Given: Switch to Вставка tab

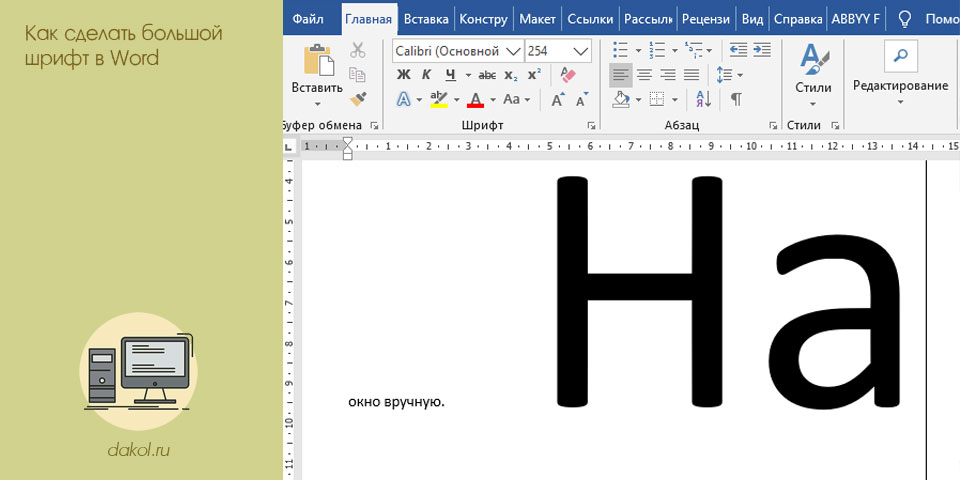Looking at the screenshot, I should pyautogui.click(x=426, y=19).
